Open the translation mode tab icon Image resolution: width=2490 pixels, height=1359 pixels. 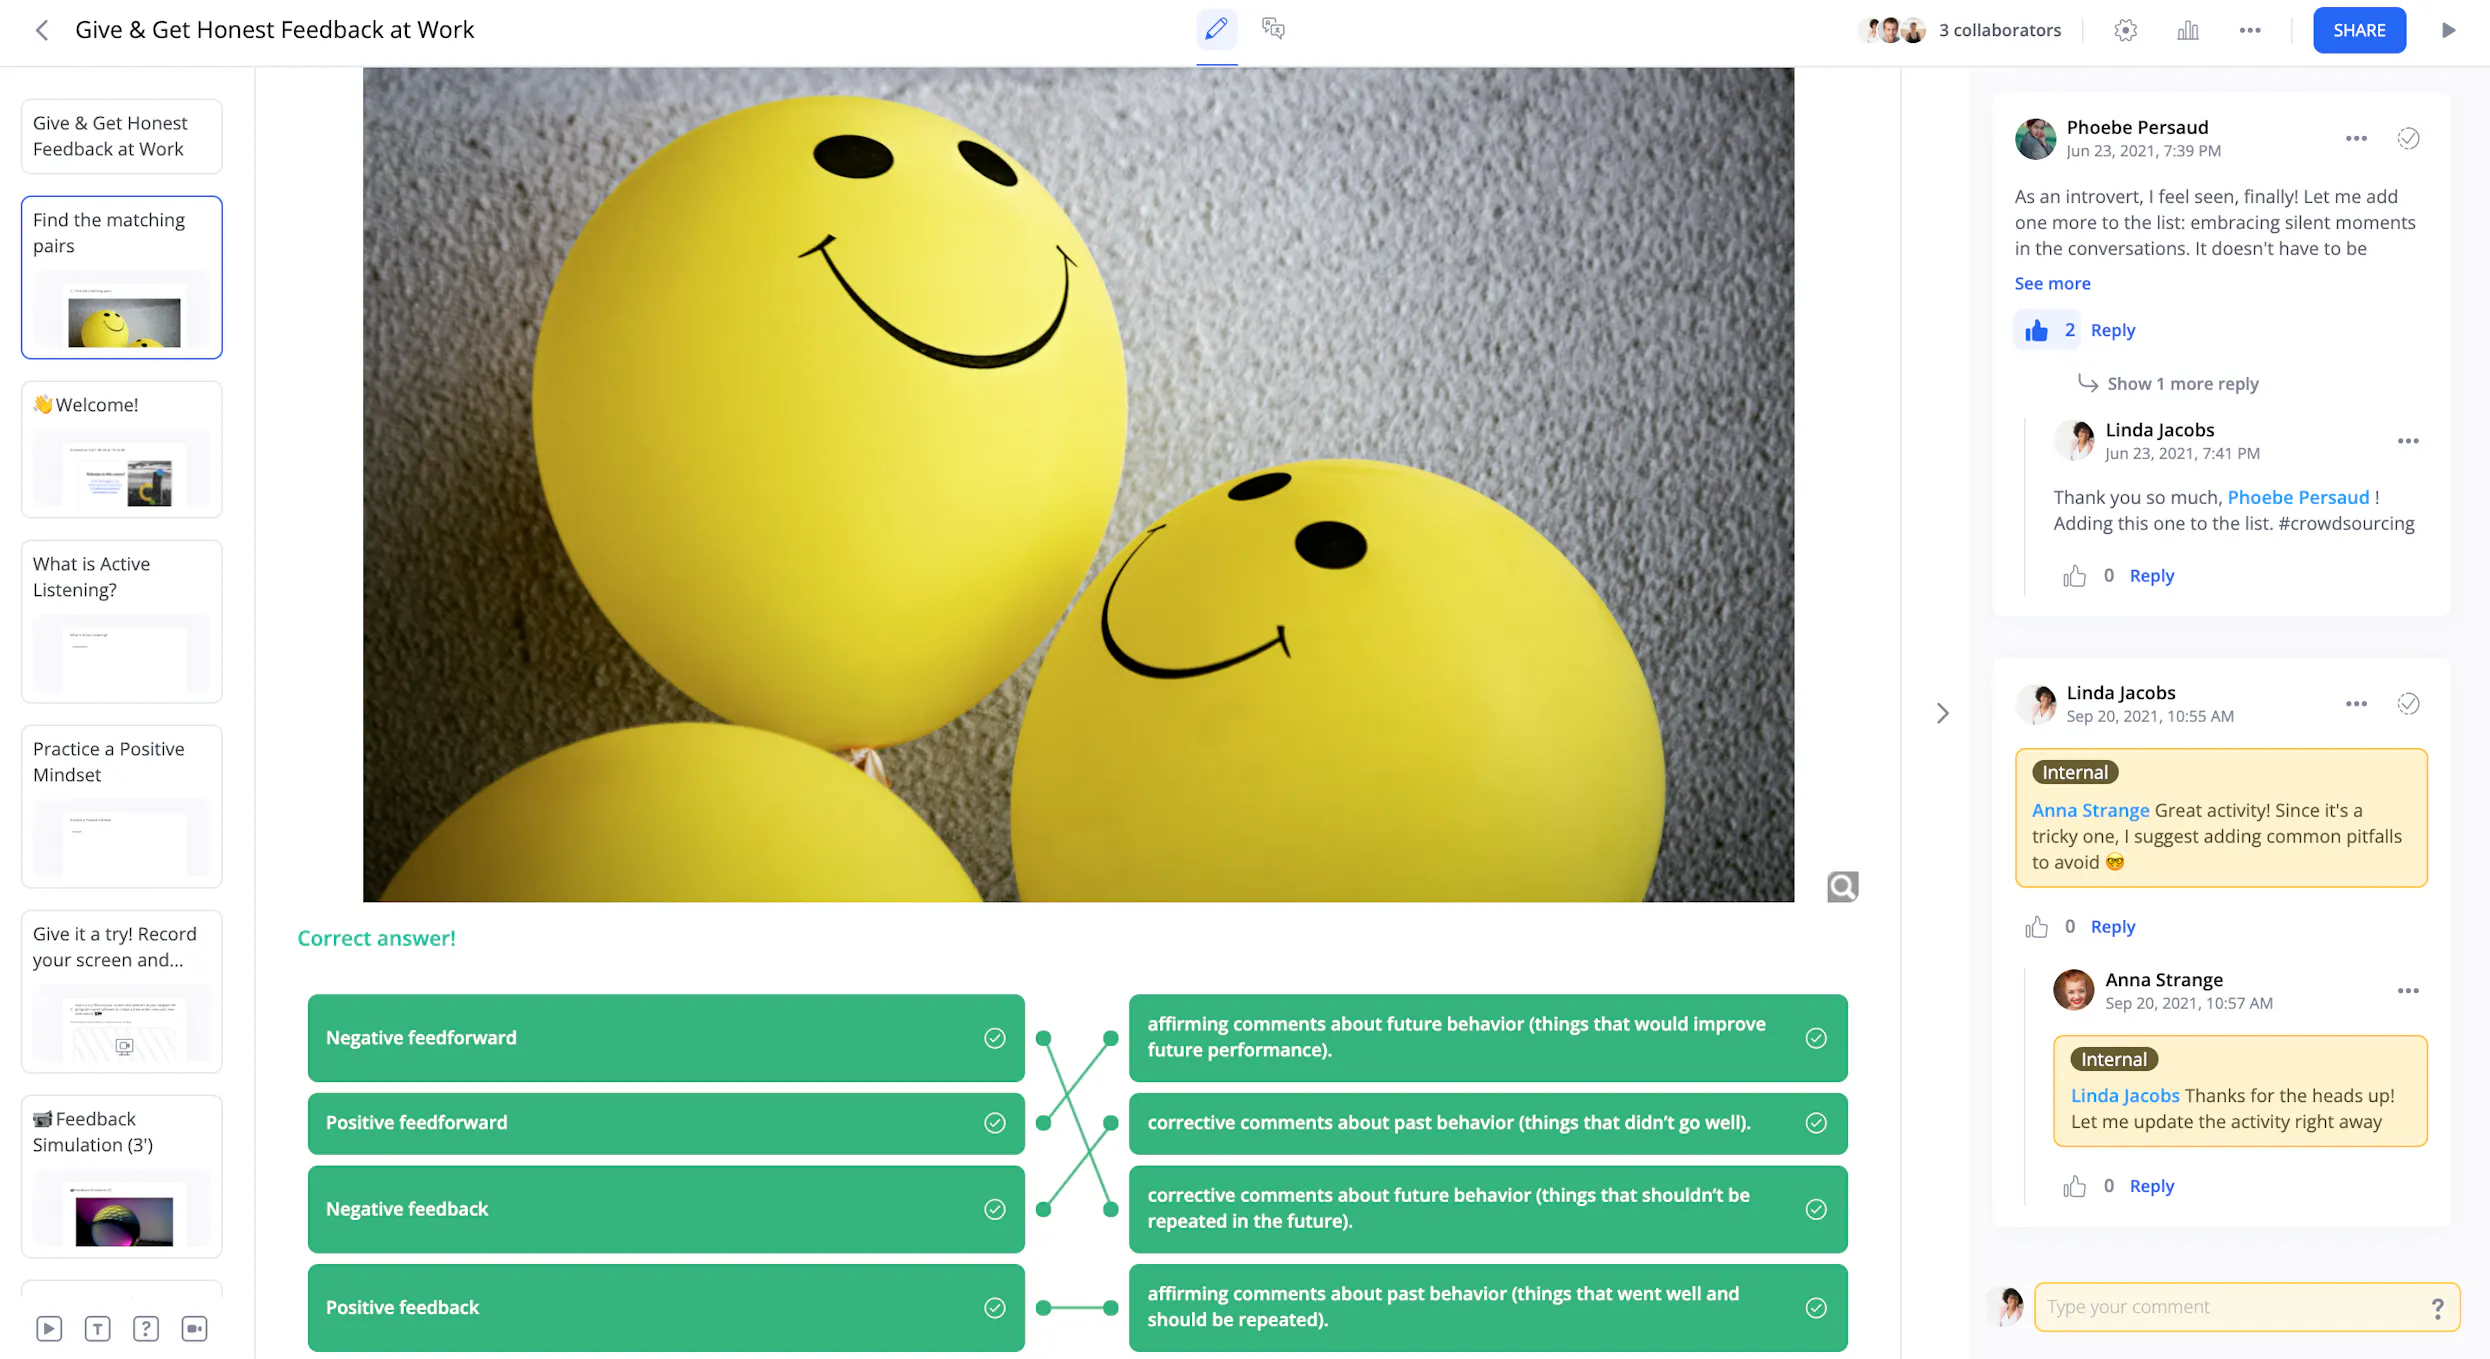1273,29
